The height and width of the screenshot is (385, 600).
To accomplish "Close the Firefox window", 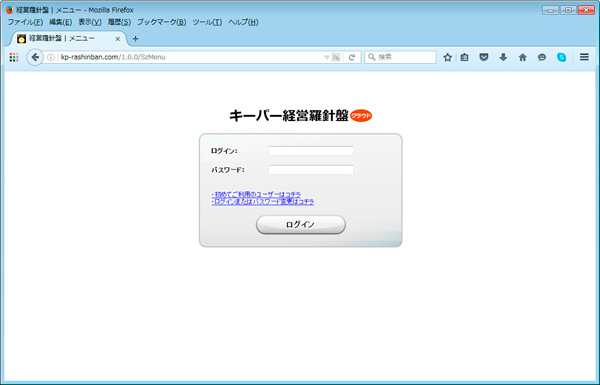I will pos(586,10).
